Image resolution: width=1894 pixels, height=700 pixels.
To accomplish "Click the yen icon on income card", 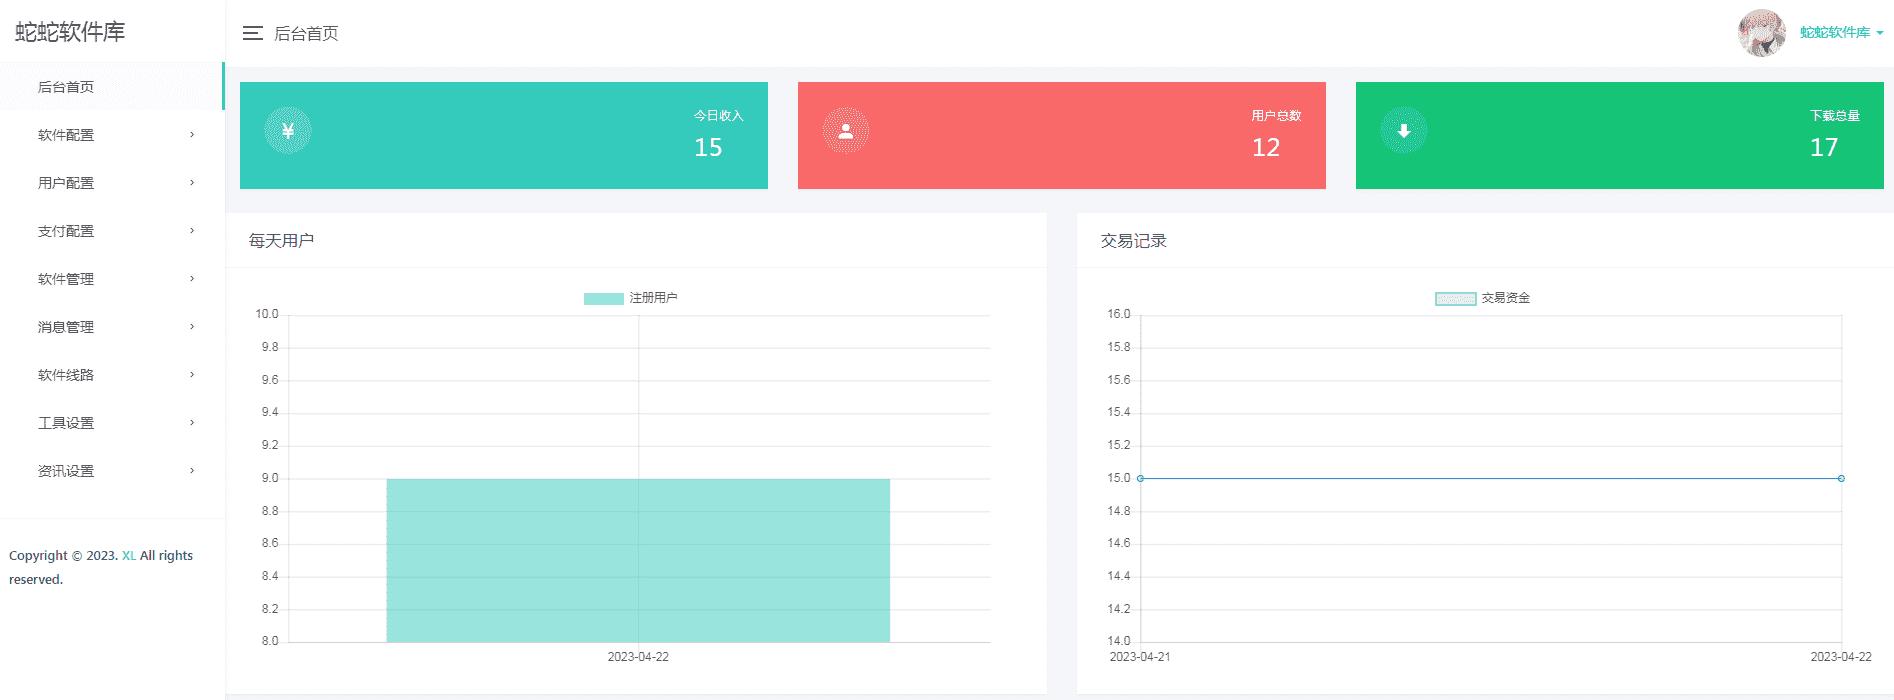I will tap(288, 131).
